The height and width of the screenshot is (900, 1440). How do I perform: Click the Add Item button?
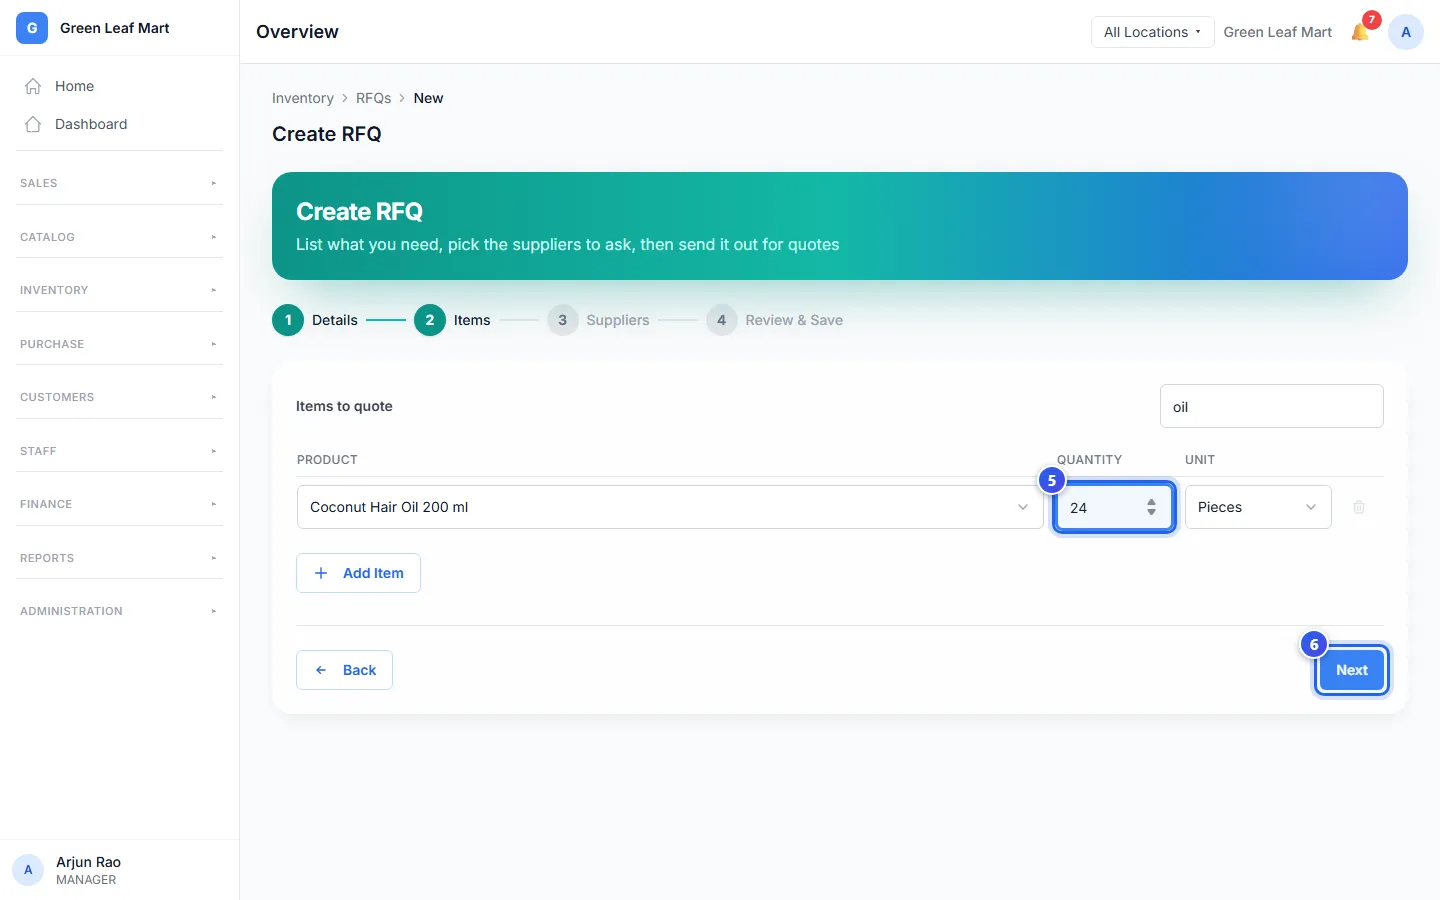pos(358,573)
